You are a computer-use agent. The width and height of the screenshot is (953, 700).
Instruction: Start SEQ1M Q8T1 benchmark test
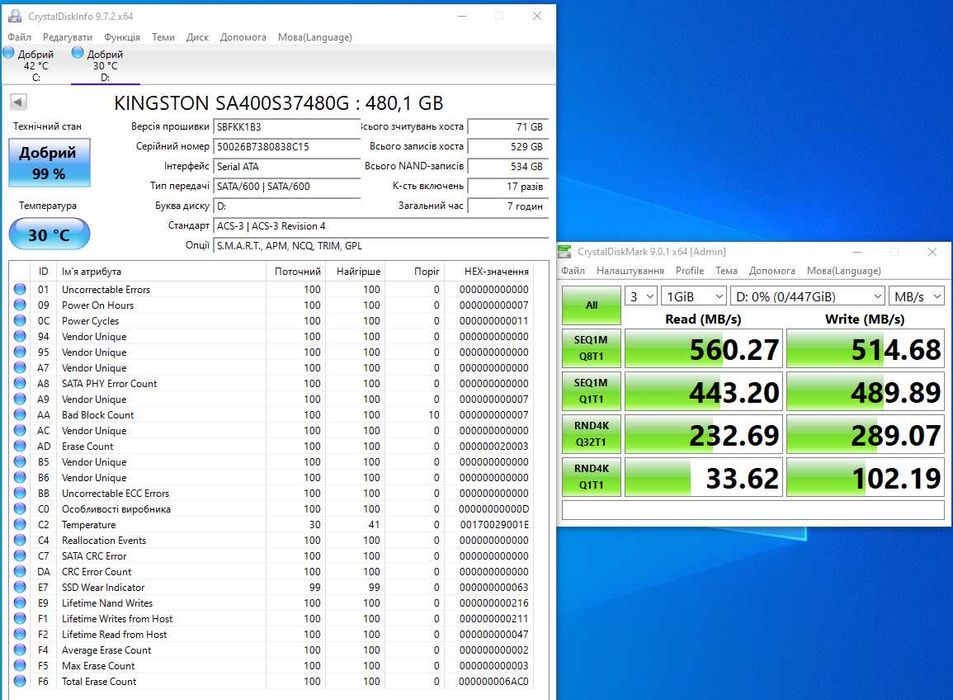pos(591,348)
